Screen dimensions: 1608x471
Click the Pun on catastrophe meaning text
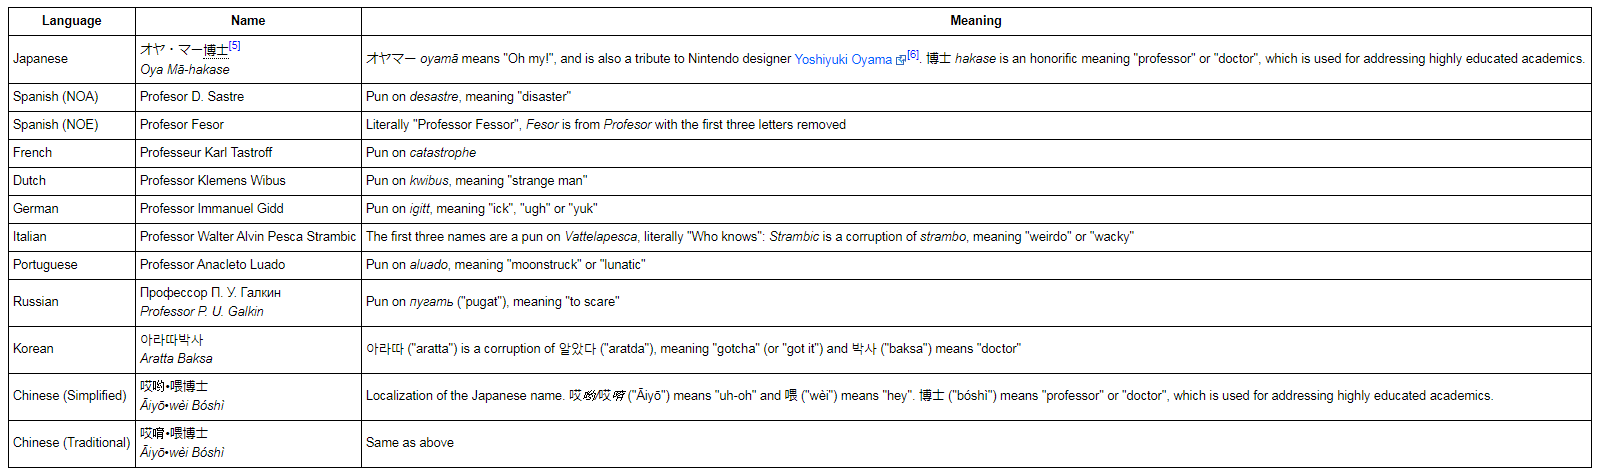(421, 153)
